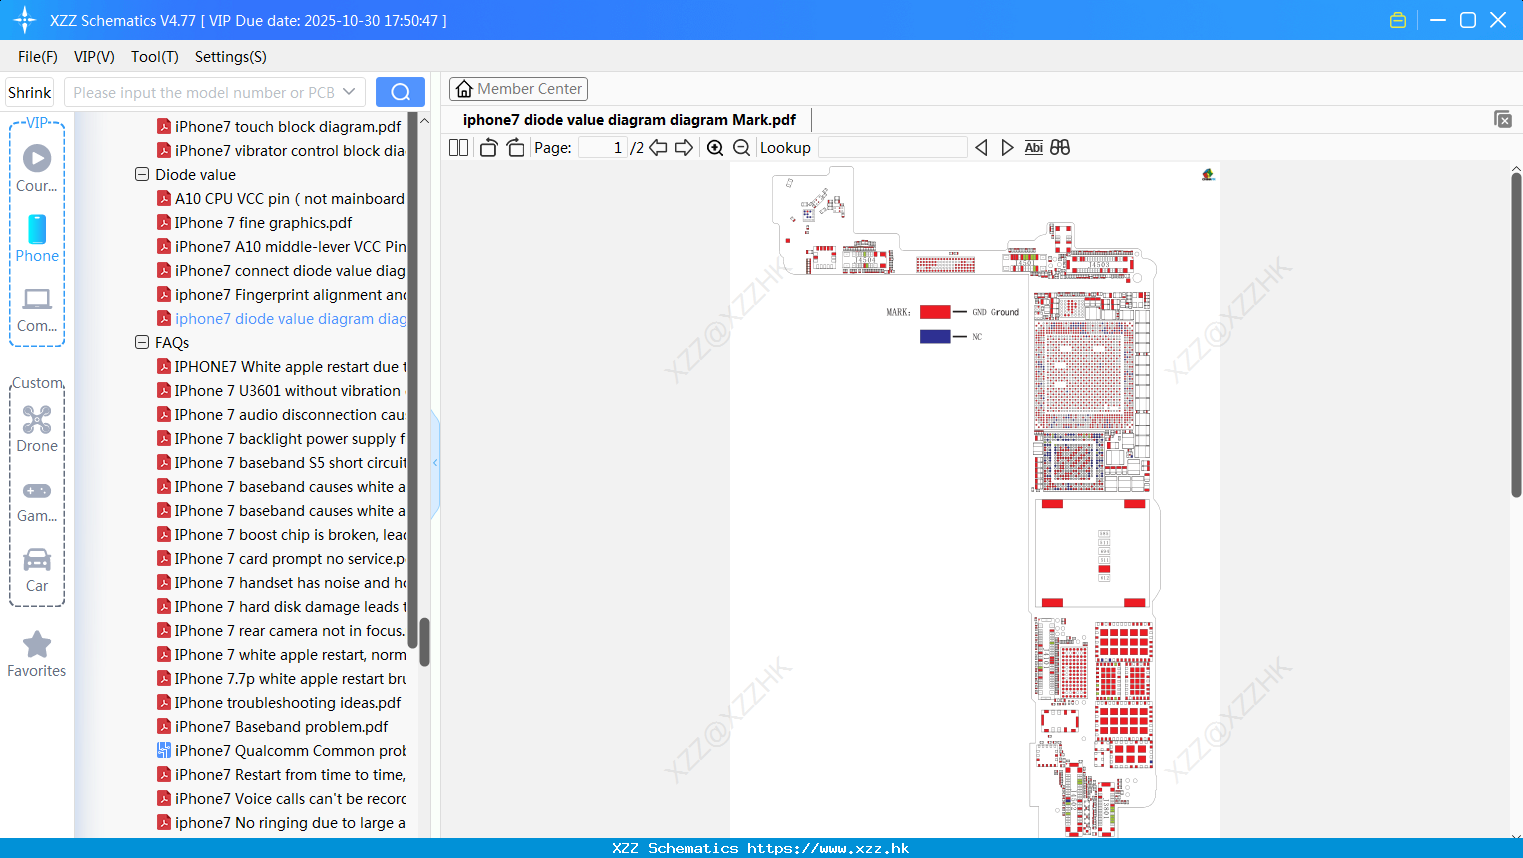The width and height of the screenshot is (1523, 858).
Task: Collapse the side panel with the splitter arrow
Action: click(435, 463)
